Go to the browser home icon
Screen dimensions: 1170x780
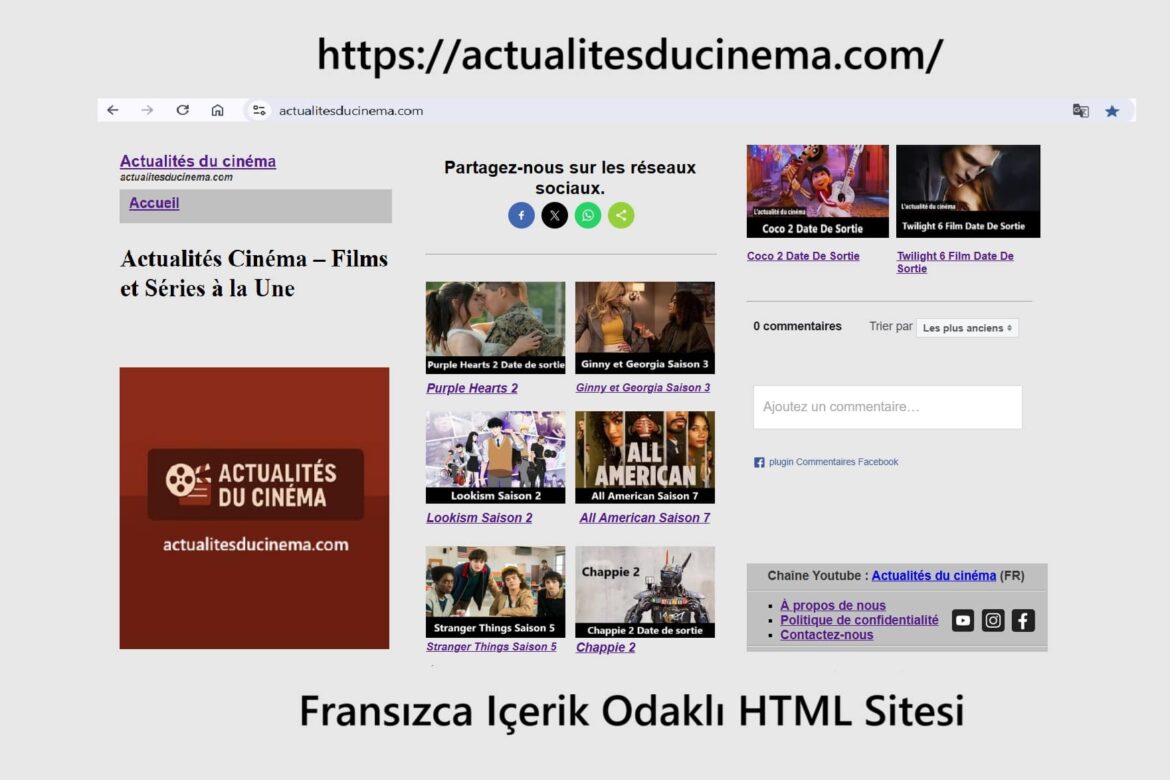tap(217, 111)
